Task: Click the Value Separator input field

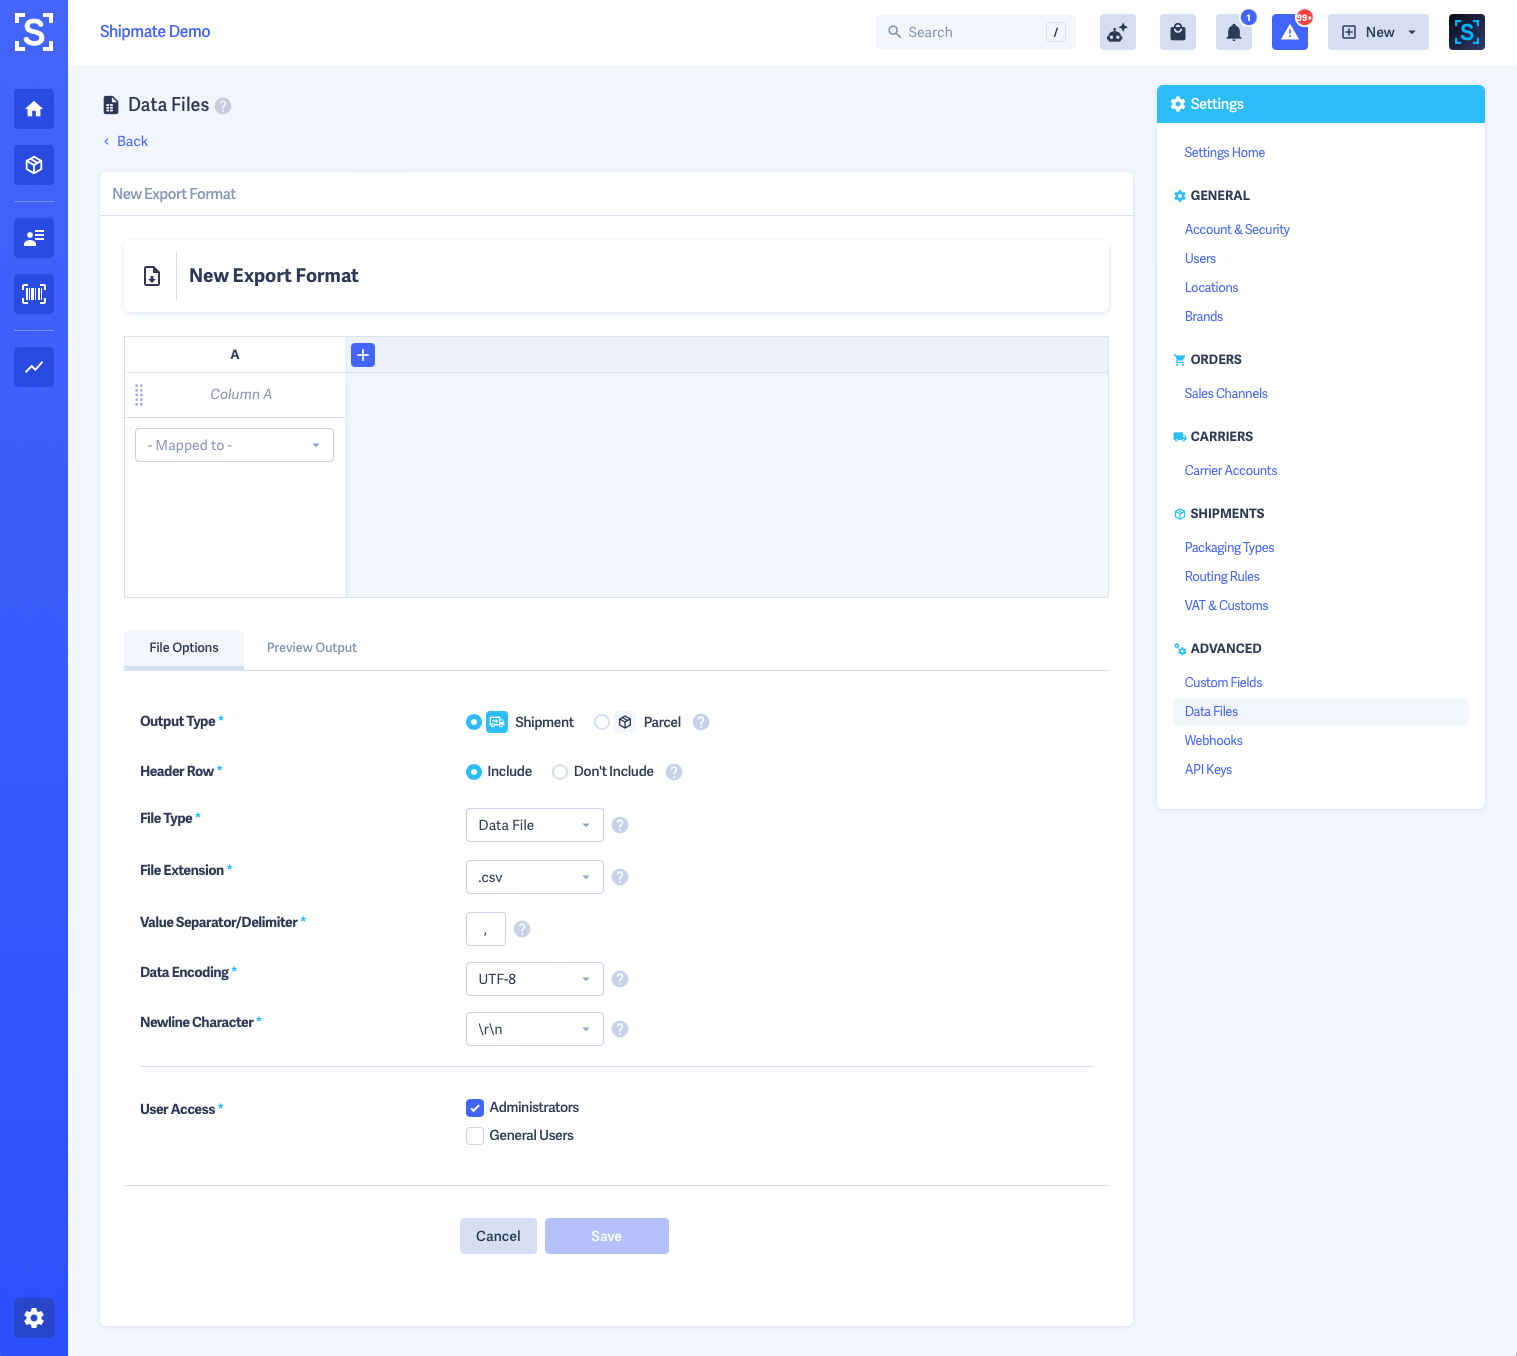Action: (x=486, y=929)
